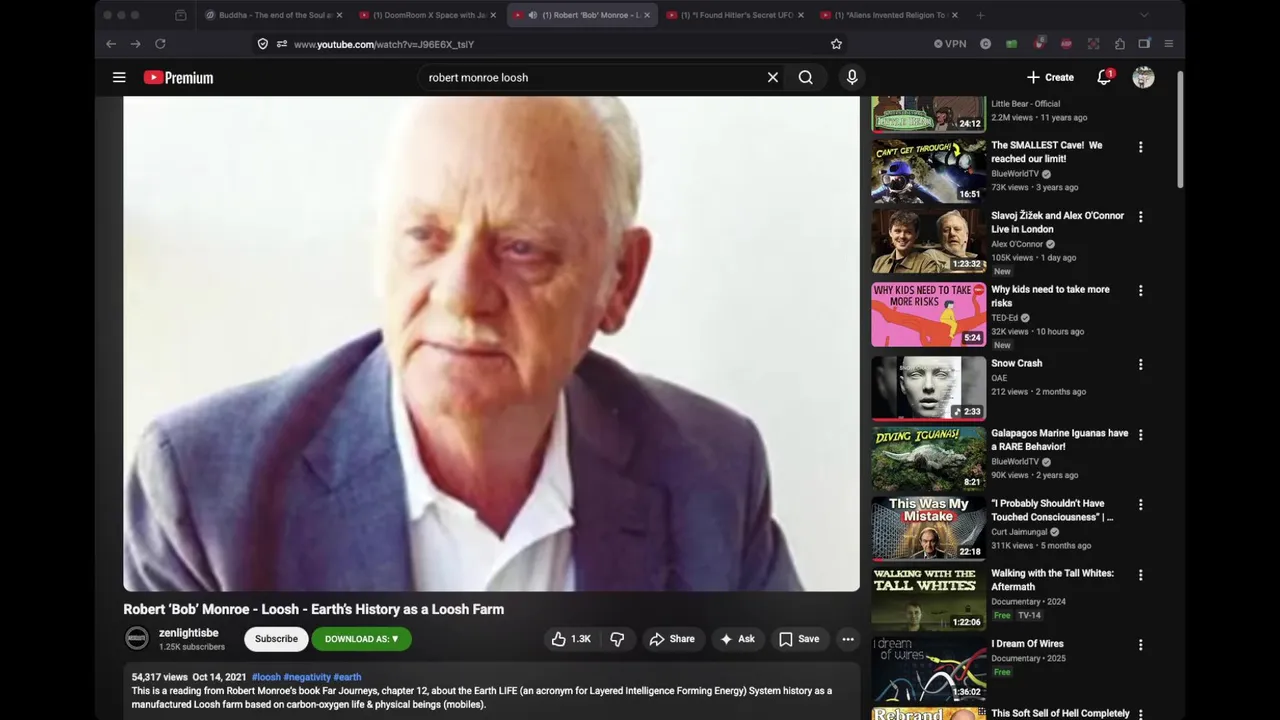Click the URL address bar
Viewport: 1280px width, 720px height.
550,44
